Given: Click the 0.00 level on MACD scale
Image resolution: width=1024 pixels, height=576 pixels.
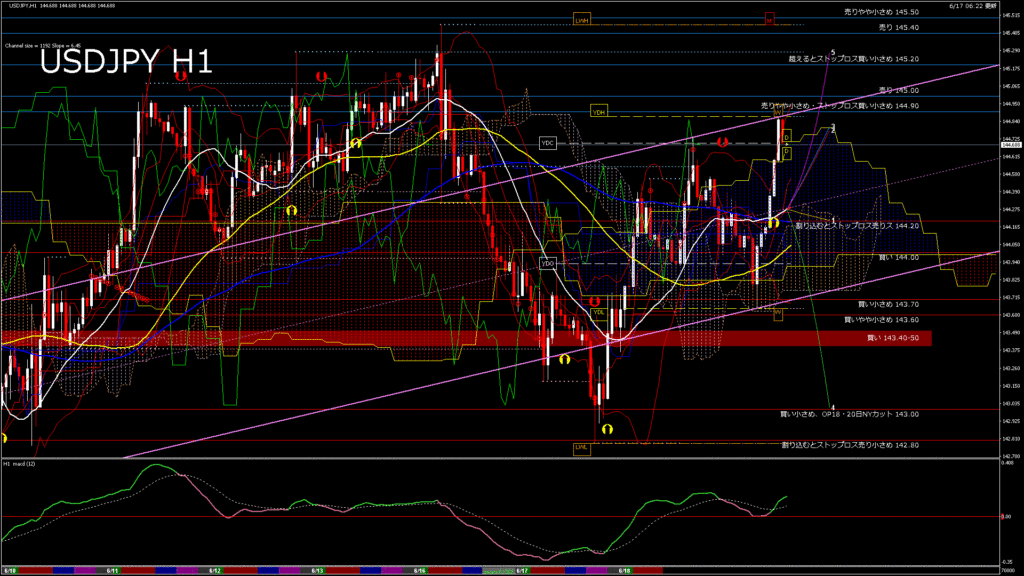Looking at the screenshot, I should (x=1006, y=517).
